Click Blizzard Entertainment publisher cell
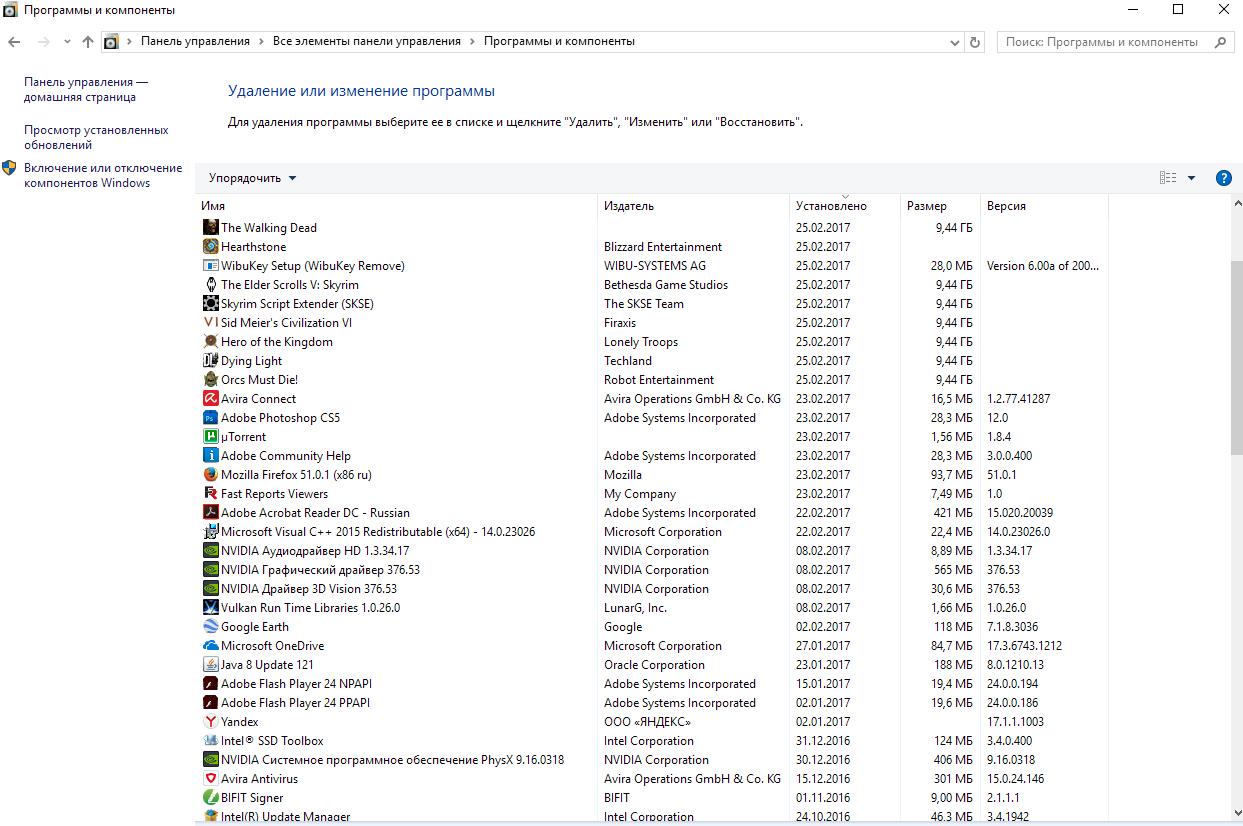 tap(663, 247)
